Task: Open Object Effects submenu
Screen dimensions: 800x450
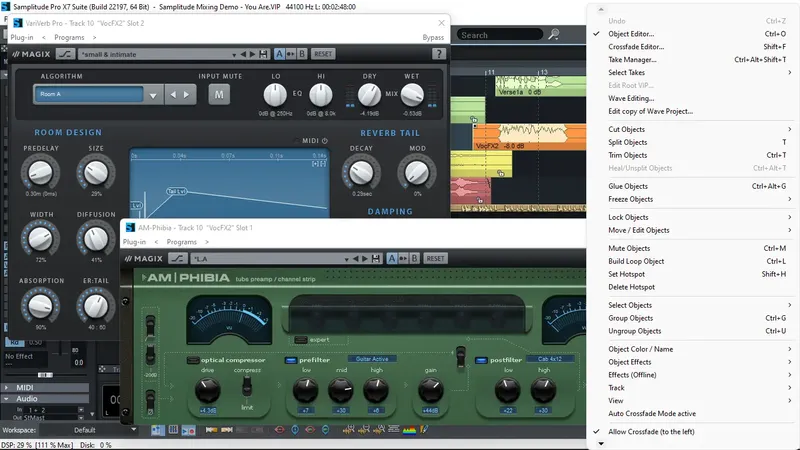Action: [630, 362]
